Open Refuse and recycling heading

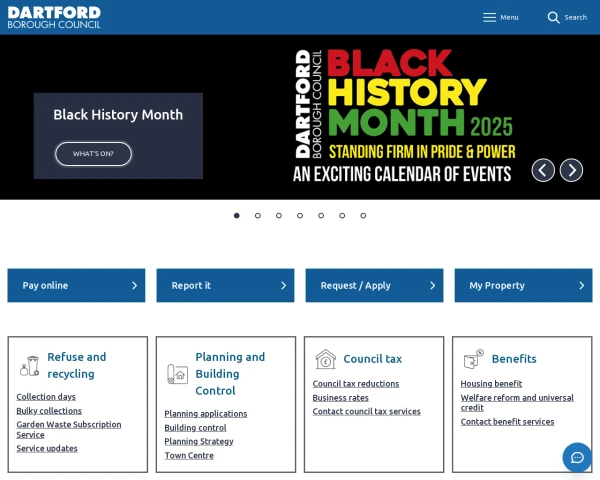(77, 365)
